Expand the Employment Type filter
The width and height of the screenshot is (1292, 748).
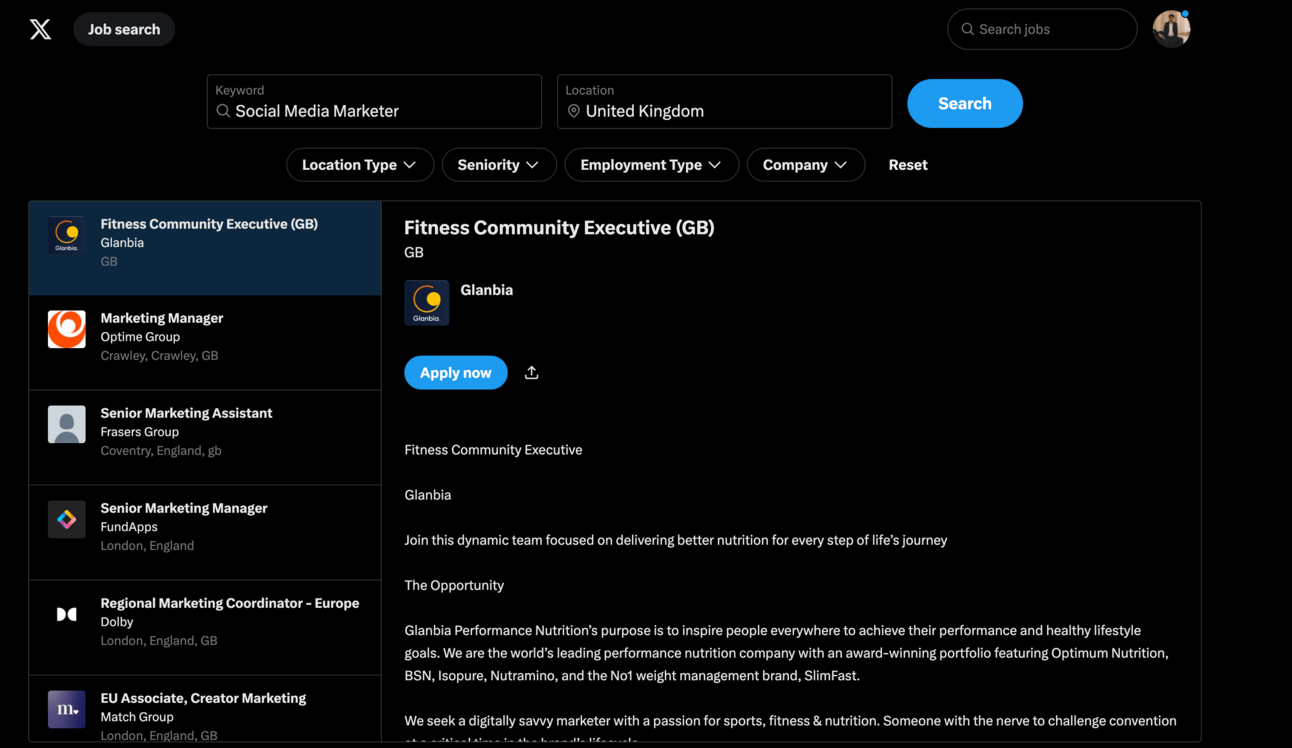pos(652,165)
